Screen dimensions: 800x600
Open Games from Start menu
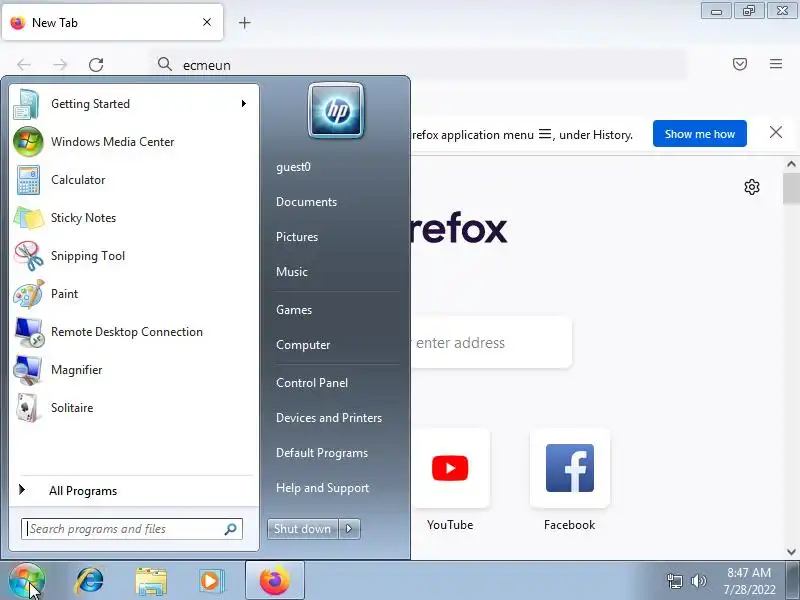pos(293,310)
